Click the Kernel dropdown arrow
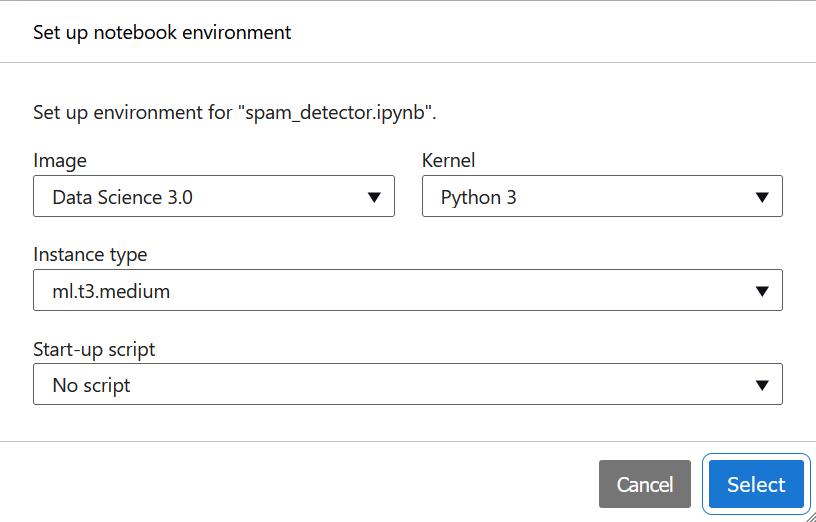 tap(762, 197)
